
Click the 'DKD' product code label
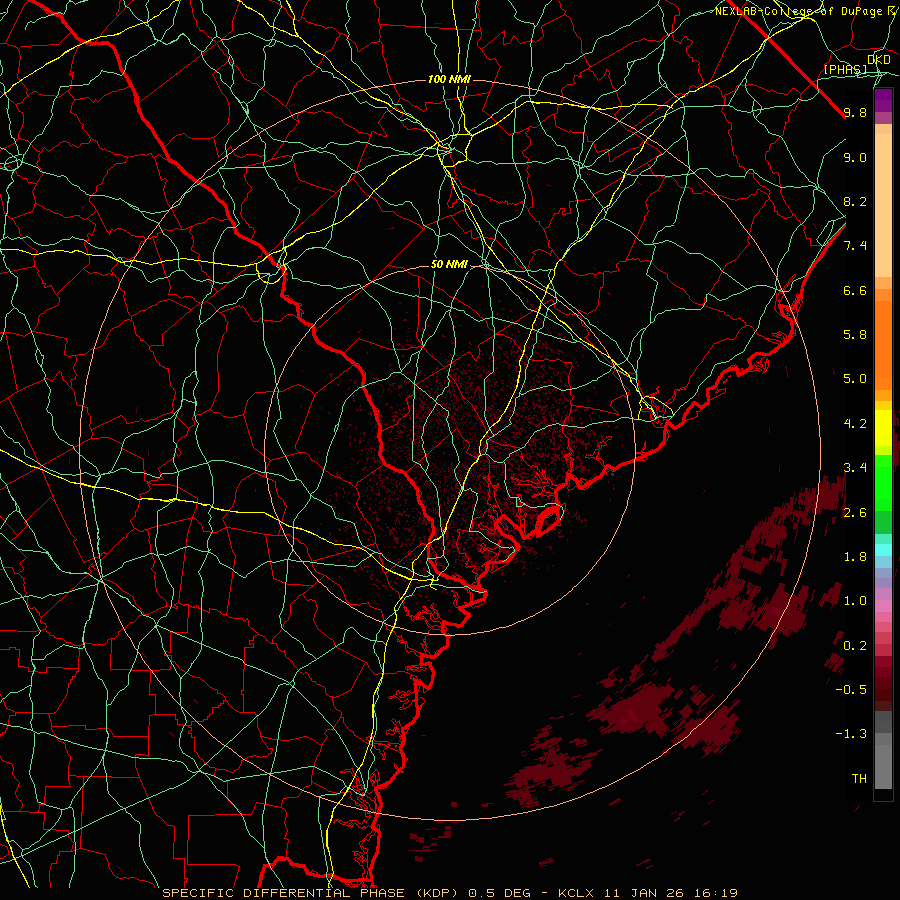click(x=879, y=60)
